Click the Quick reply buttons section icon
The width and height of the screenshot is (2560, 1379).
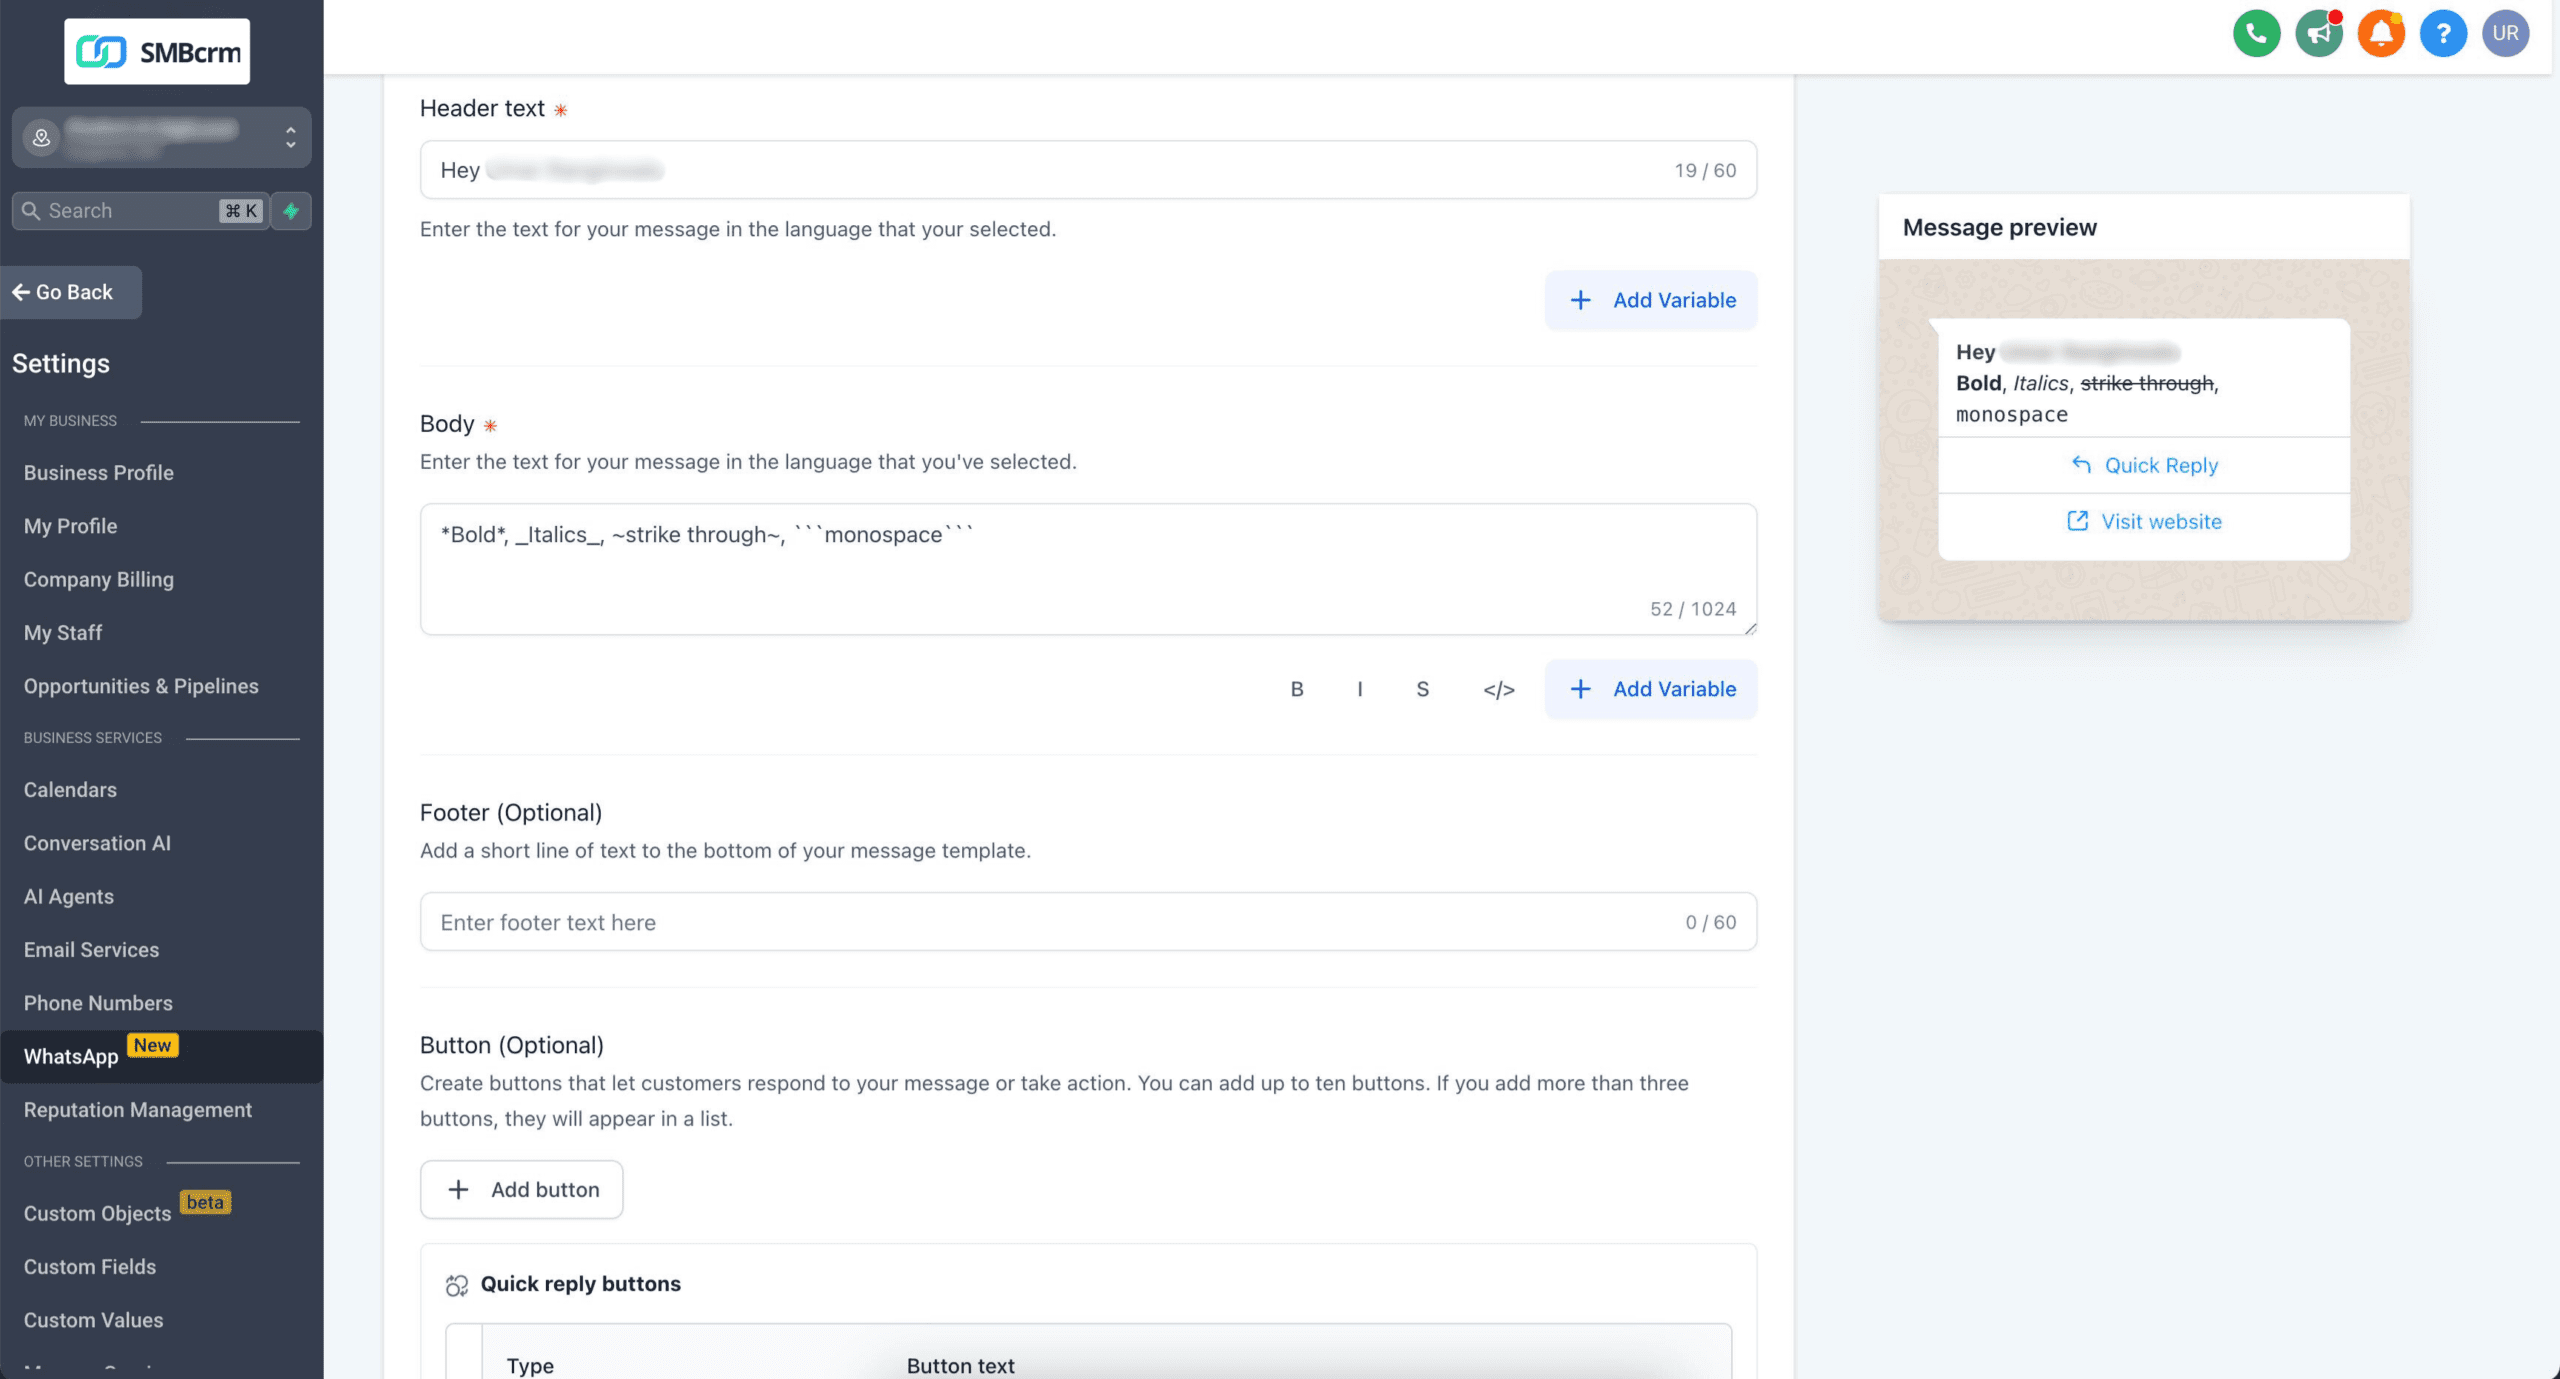[x=457, y=1285]
